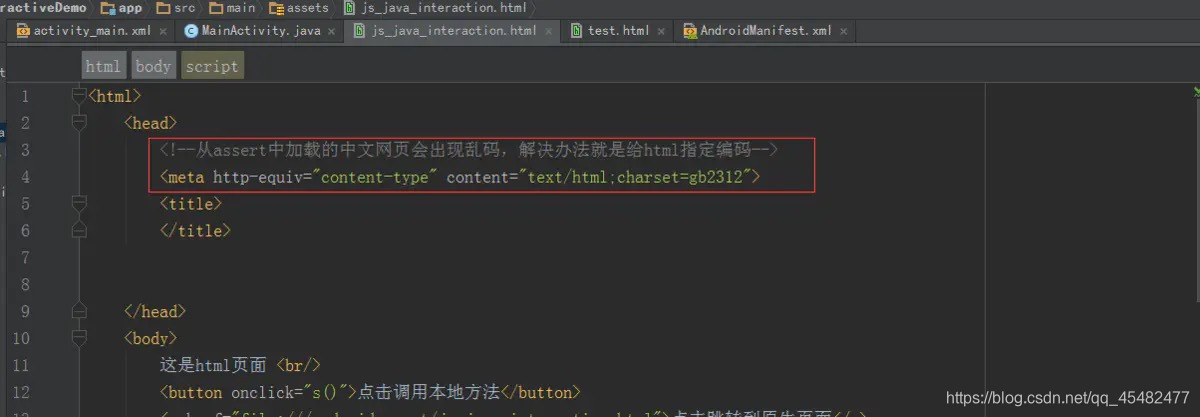Click the closing </title> tag on line 6
The image size is (1200, 417).
click(195, 231)
